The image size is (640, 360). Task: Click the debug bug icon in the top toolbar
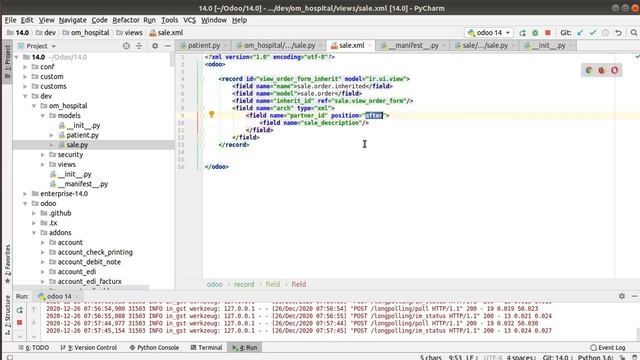(535, 33)
